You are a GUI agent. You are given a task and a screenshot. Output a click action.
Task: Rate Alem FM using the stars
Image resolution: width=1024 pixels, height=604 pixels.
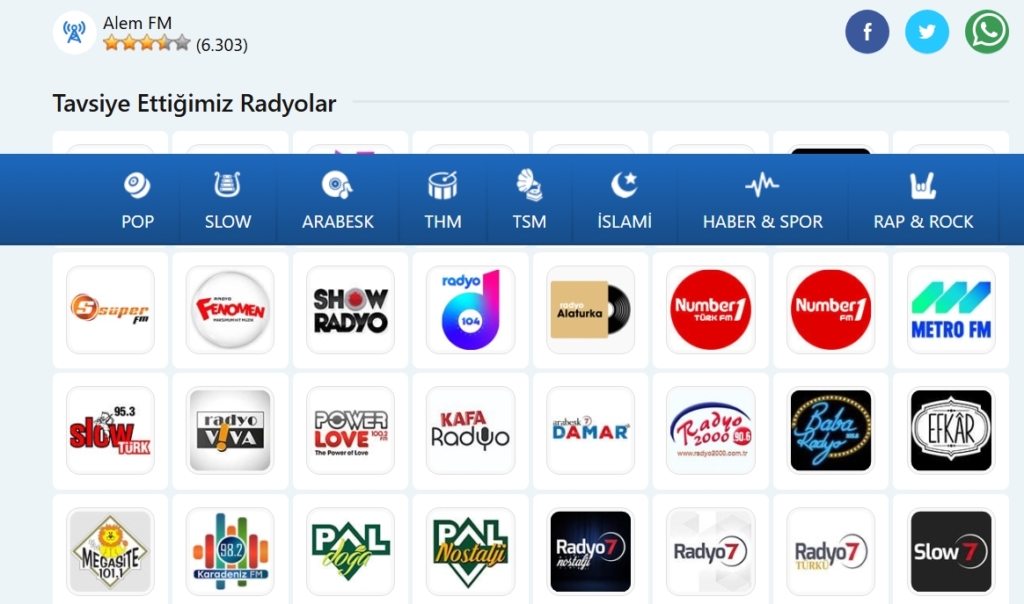[x=147, y=44]
